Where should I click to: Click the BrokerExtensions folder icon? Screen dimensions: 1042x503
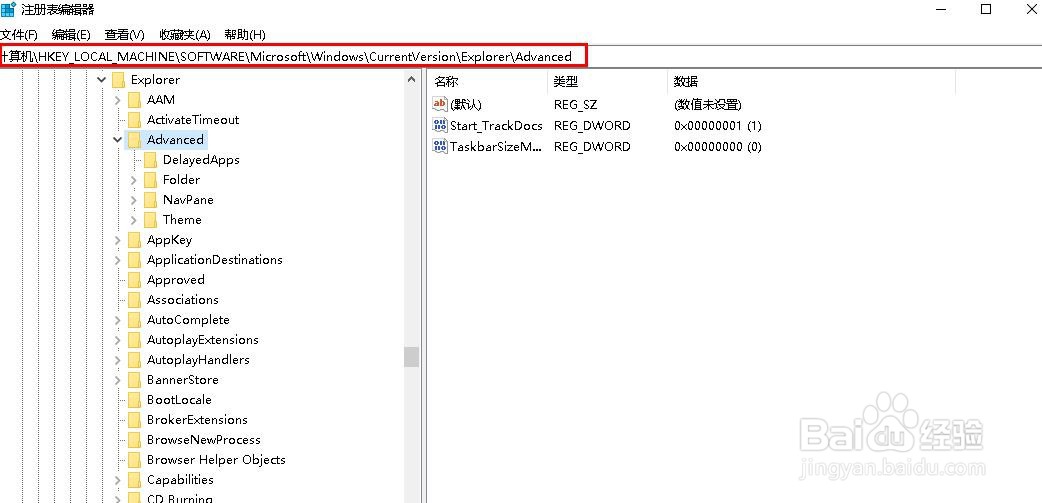point(135,419)
